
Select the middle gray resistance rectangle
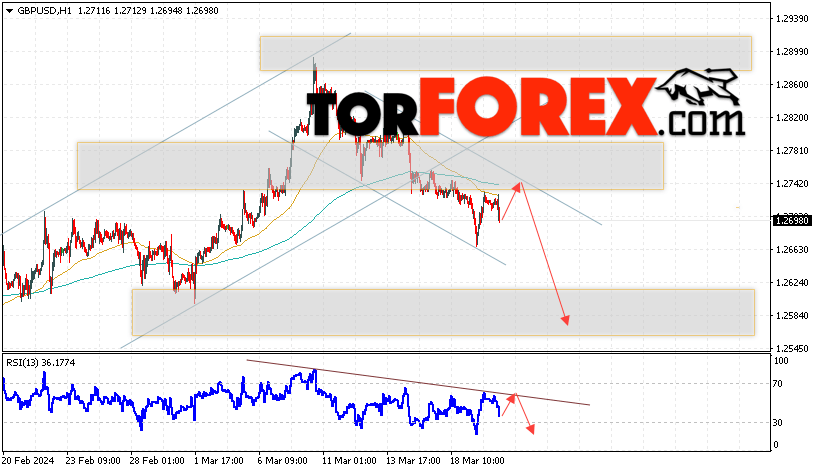pyautogui.click(x=371, y=166)
